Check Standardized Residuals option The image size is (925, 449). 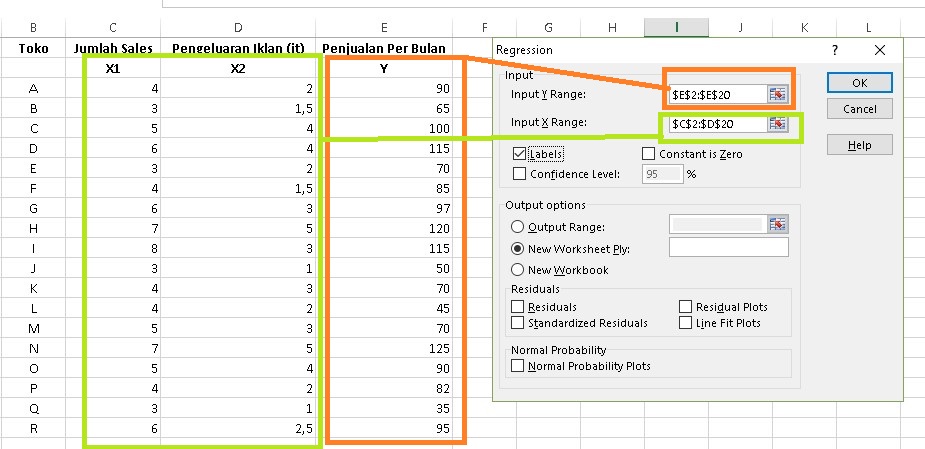(x=518, y=323)
